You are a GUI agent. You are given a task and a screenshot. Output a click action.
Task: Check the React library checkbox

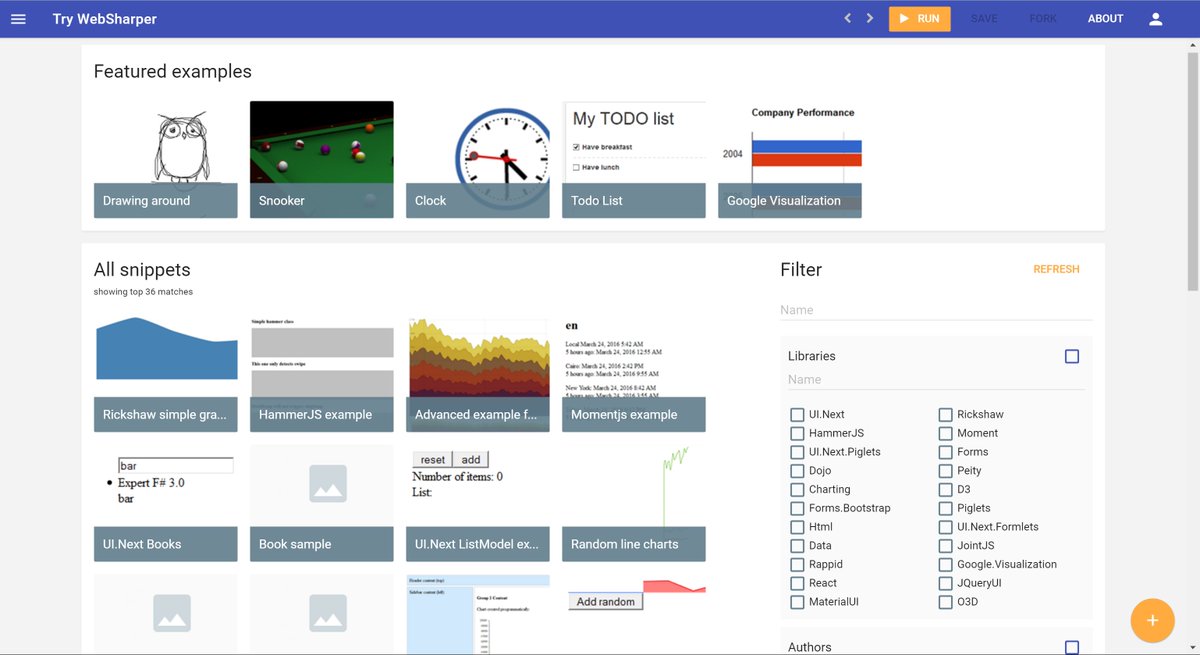(x=797, y=583)
